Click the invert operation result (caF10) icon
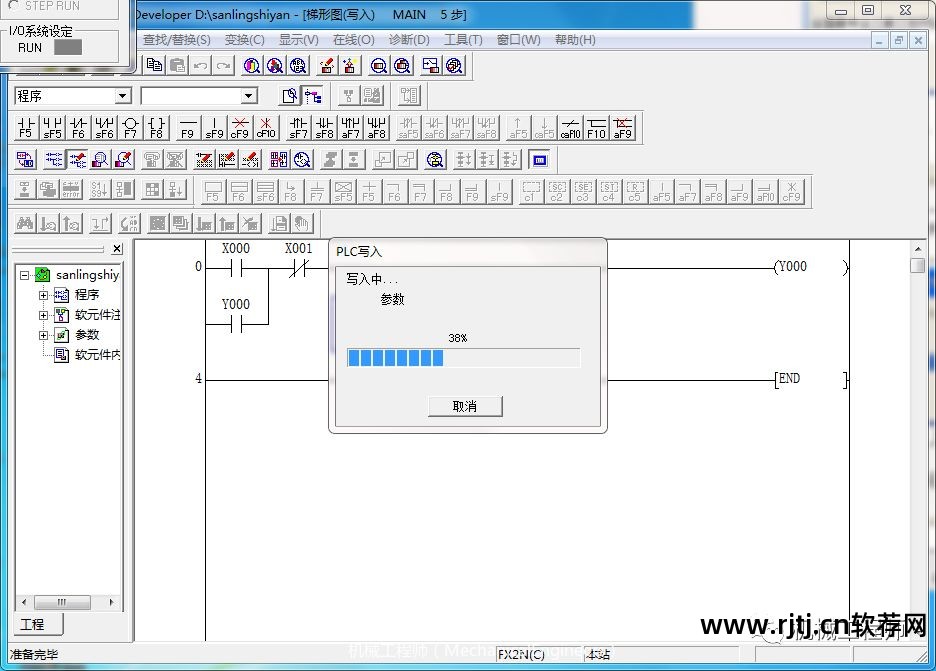This screenshot has width=936, height=671. point(570,128)
